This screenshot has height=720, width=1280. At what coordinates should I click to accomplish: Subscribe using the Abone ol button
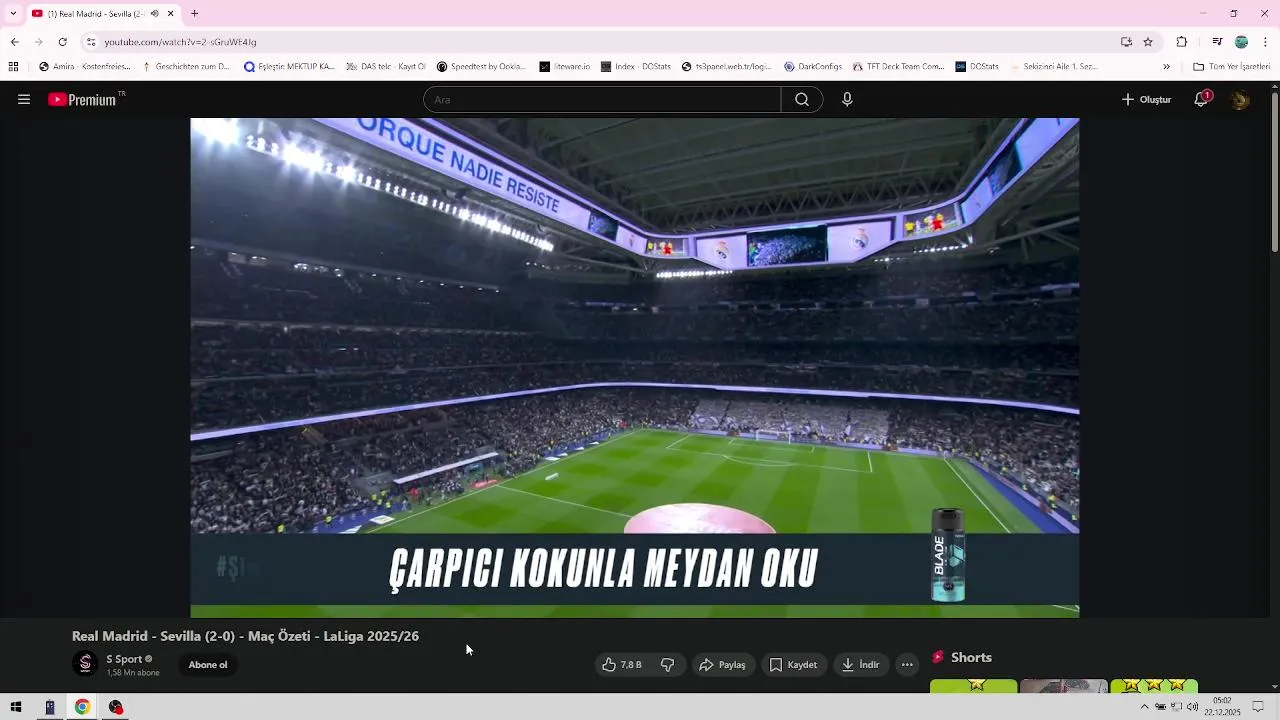coord(208,665)
